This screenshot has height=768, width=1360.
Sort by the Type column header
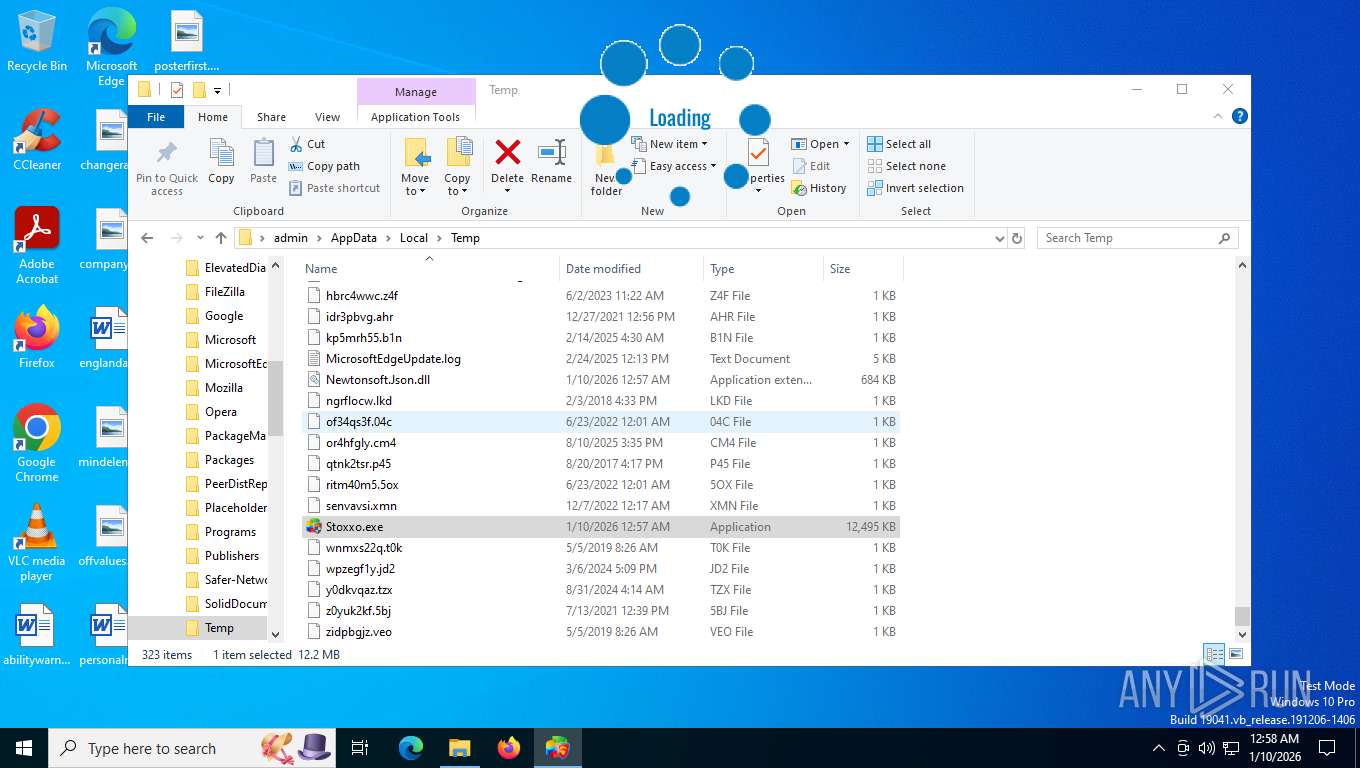(x=763, y=268)
